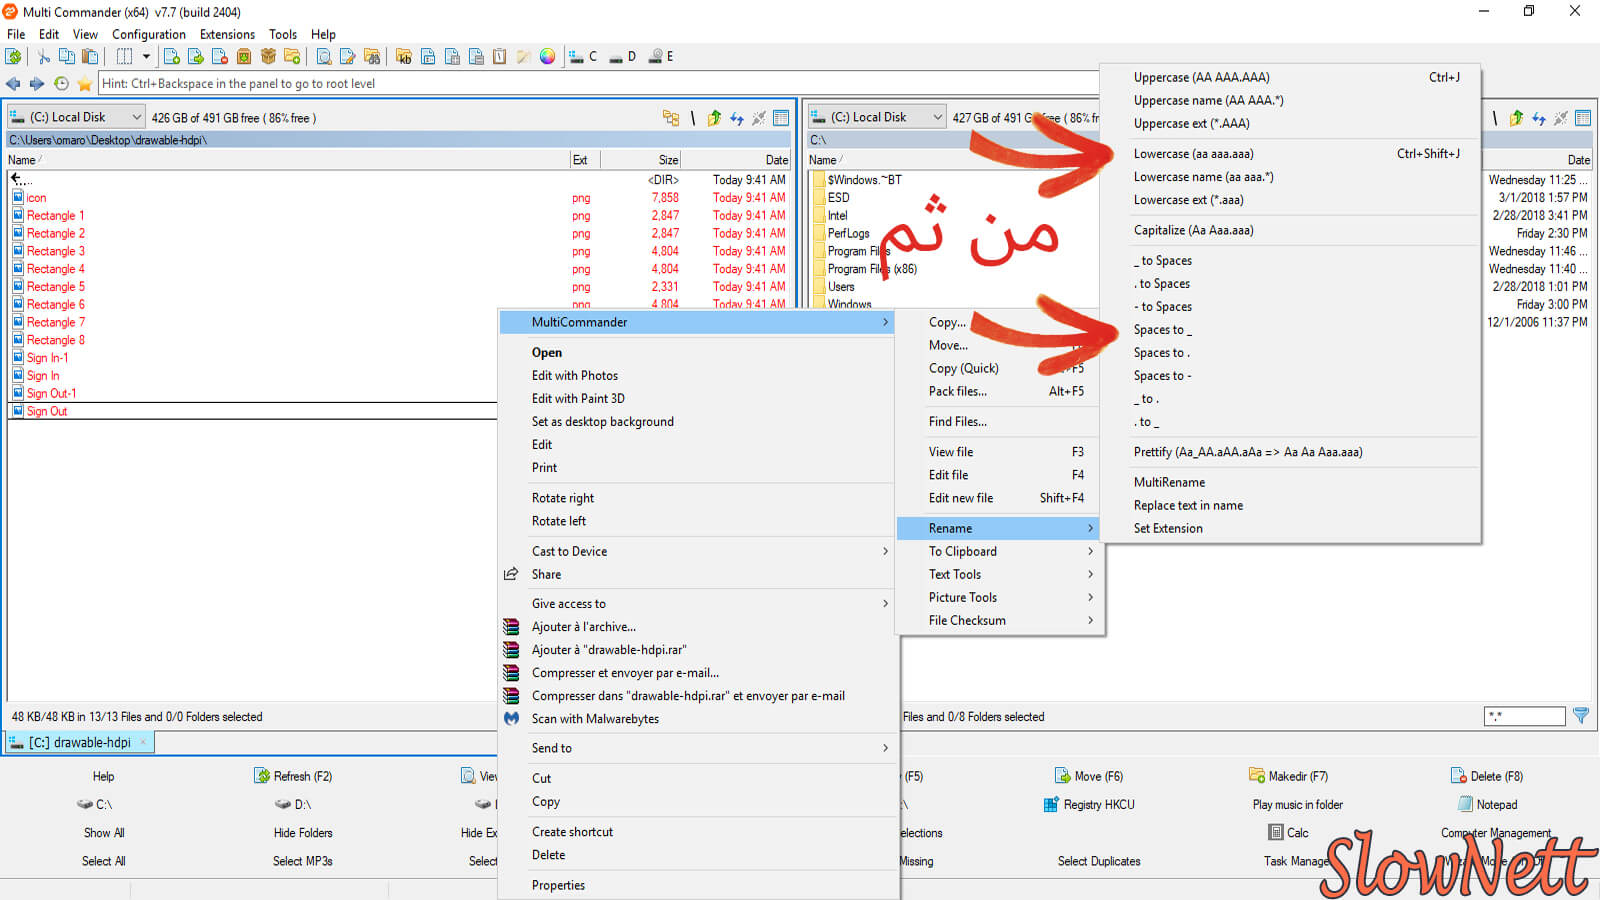Select the drawable-hdpi folder tab

79,742
